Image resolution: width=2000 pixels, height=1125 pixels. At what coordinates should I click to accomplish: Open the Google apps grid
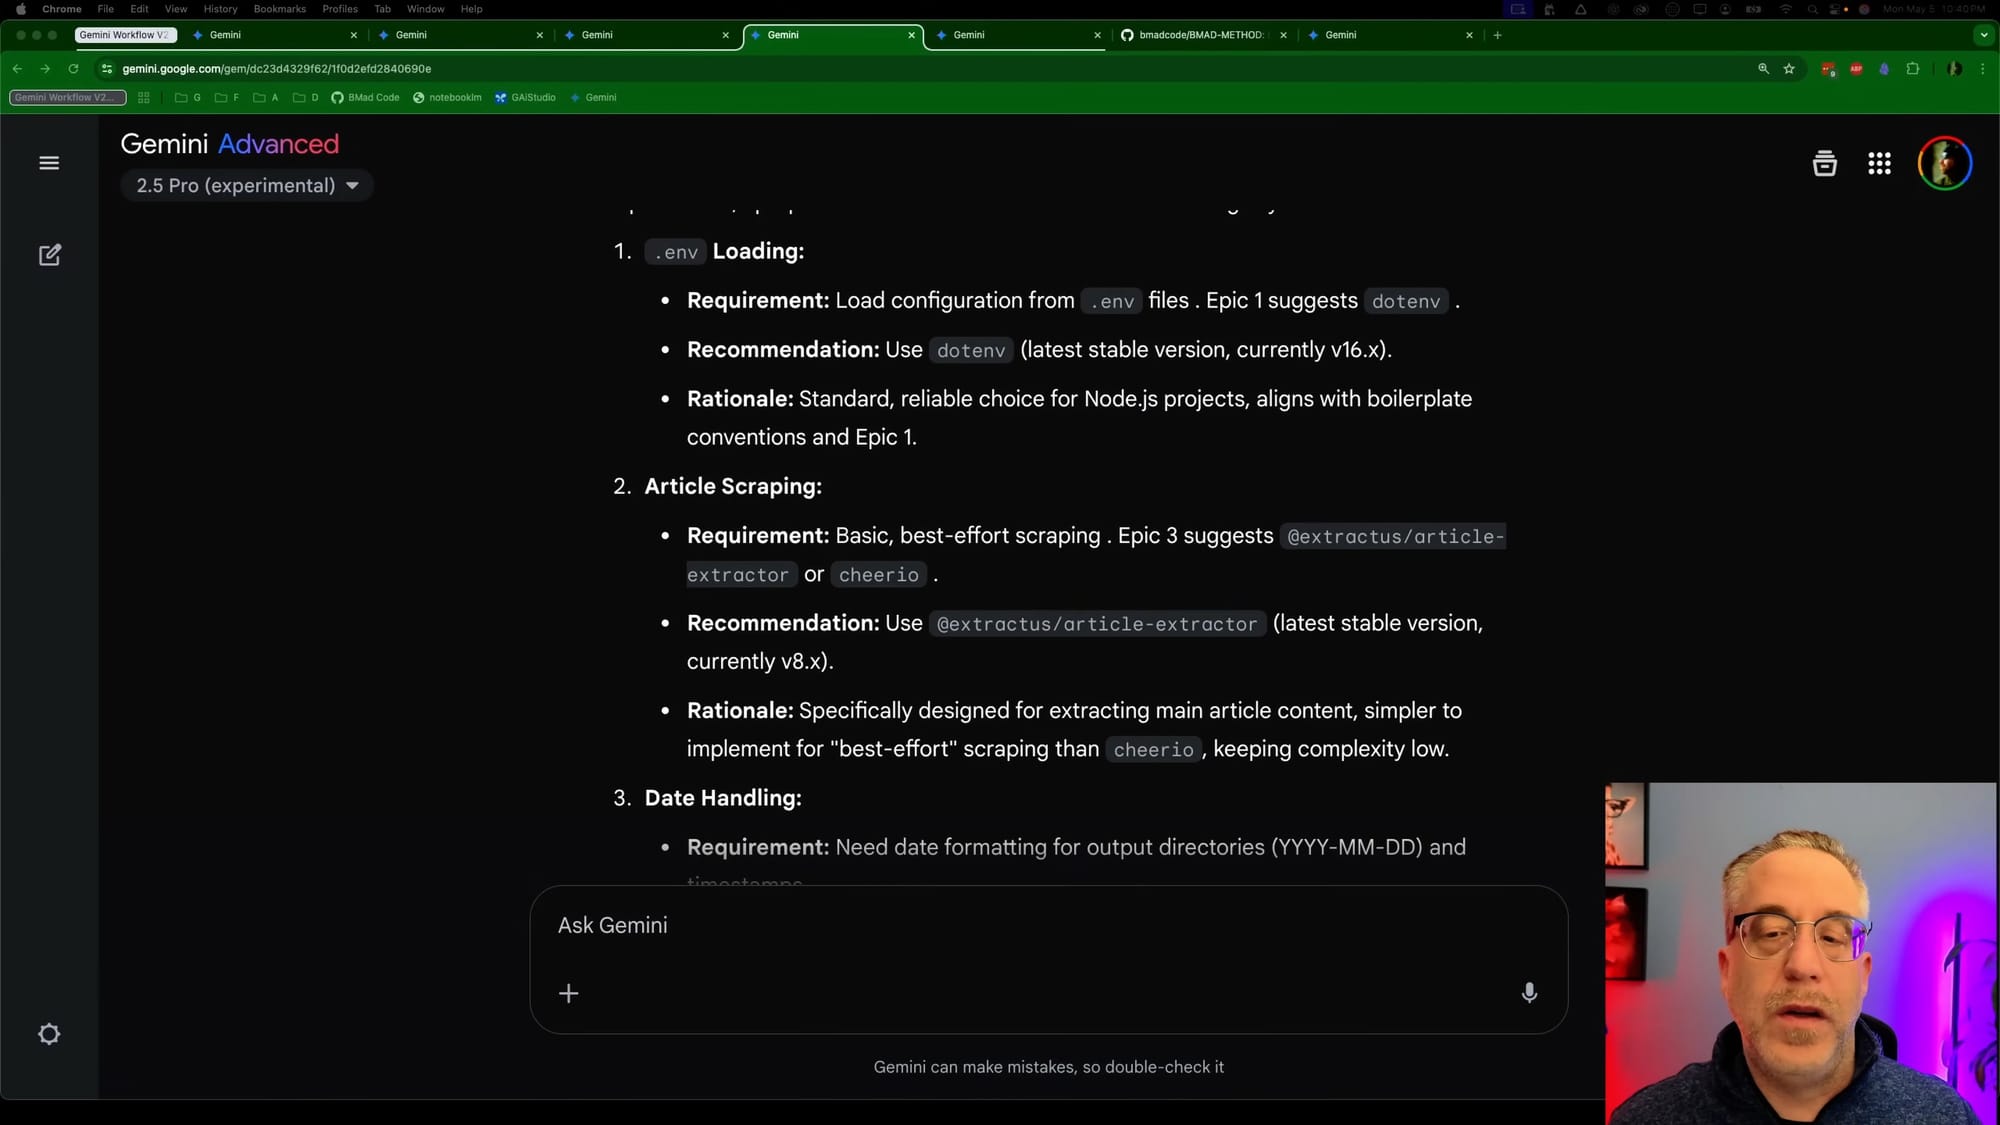[1879, 163]
